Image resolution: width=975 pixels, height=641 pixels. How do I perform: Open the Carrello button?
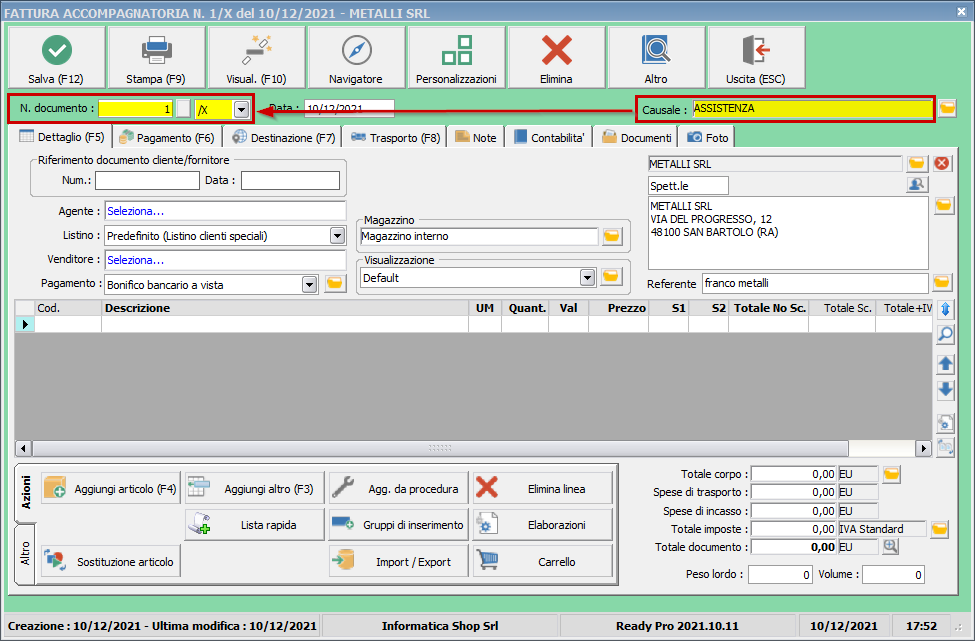tap(543, 561)
